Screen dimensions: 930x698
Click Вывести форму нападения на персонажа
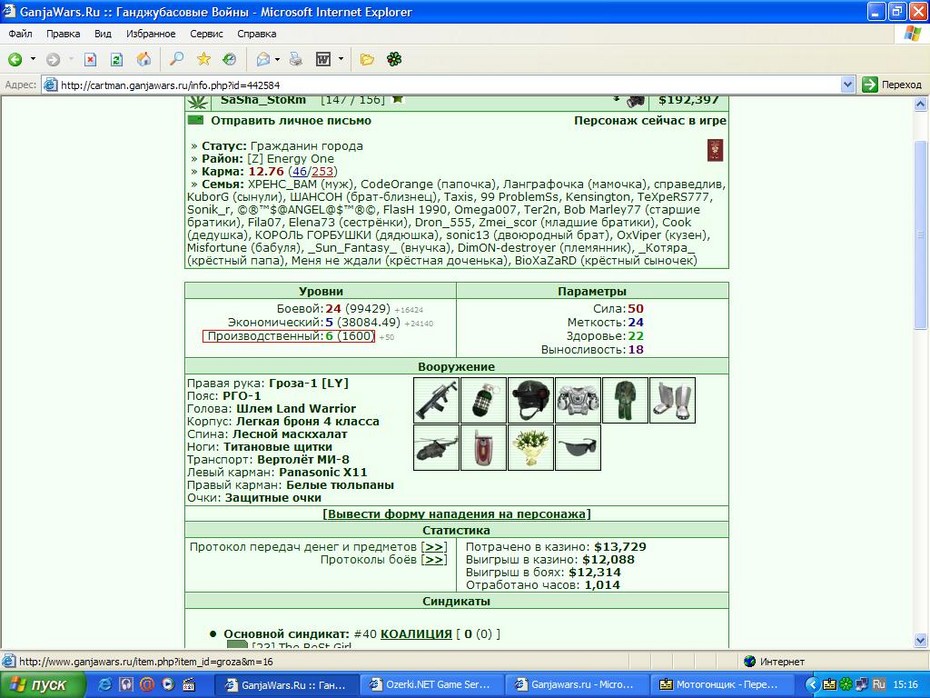(457, 514)
